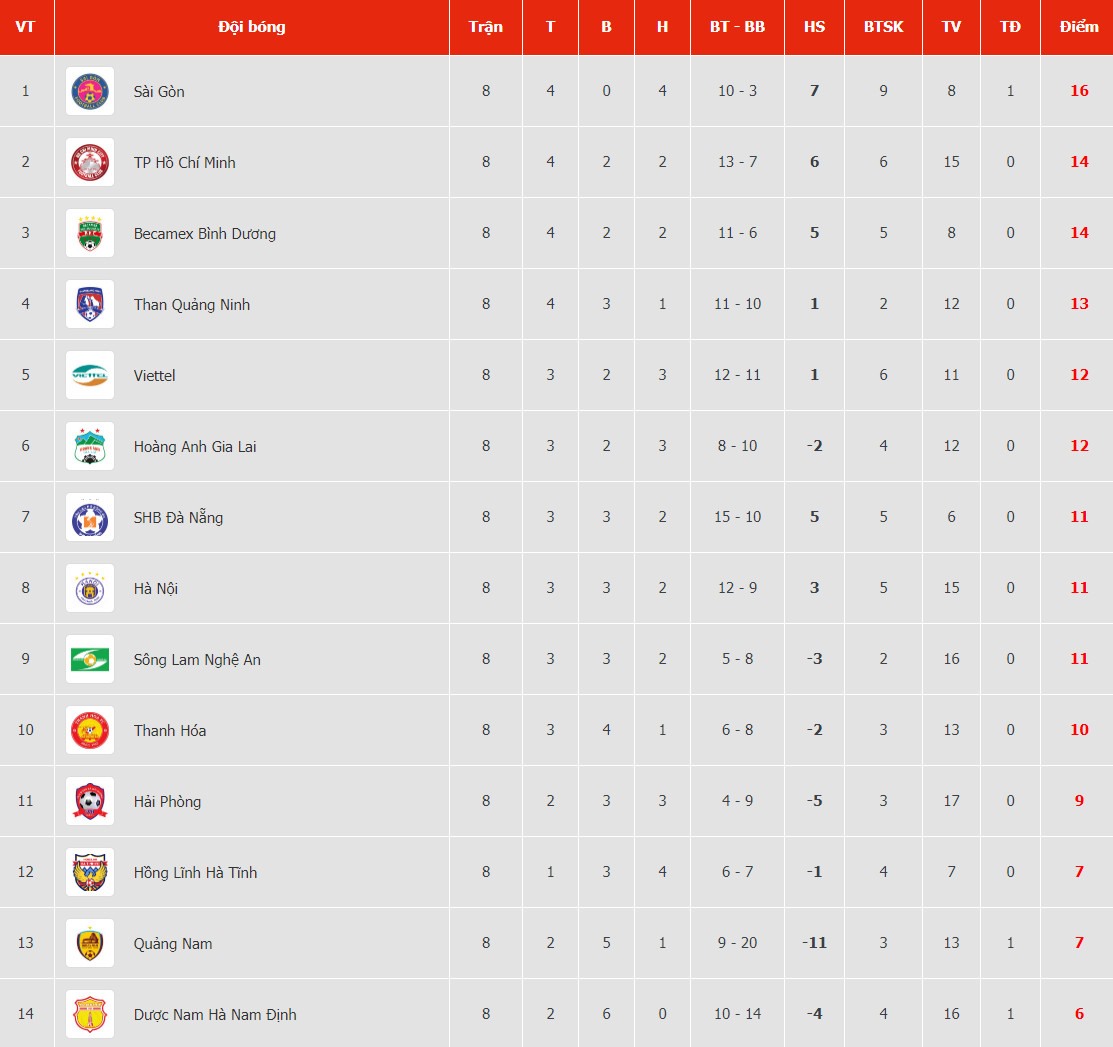Viewport: 1113px width, 1047px height.
Task: Select the Hoàng Anh Gia Lai crest
Action: pos(90,446)
